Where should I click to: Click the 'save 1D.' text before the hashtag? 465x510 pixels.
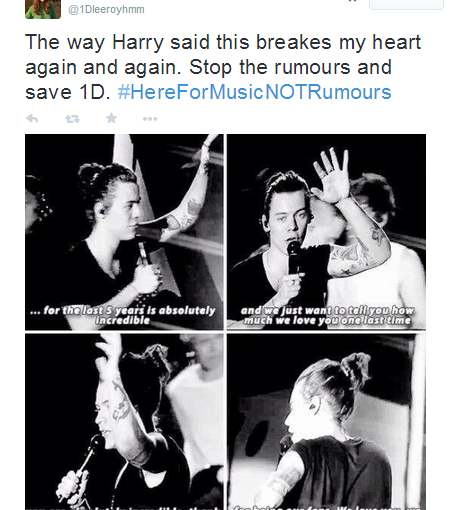click(x=68, y=92)
